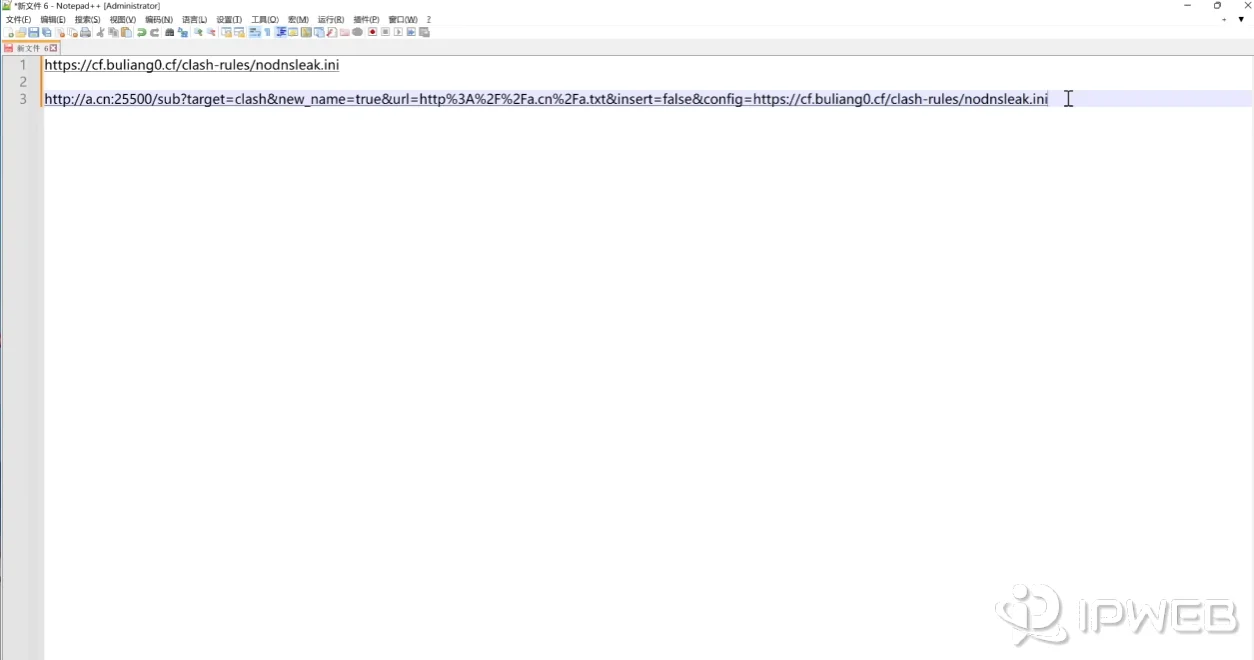Open Find with the binoculars icon
Image resolution: width=1254 pixels, height=660 pixels.
tap(169, 32)
